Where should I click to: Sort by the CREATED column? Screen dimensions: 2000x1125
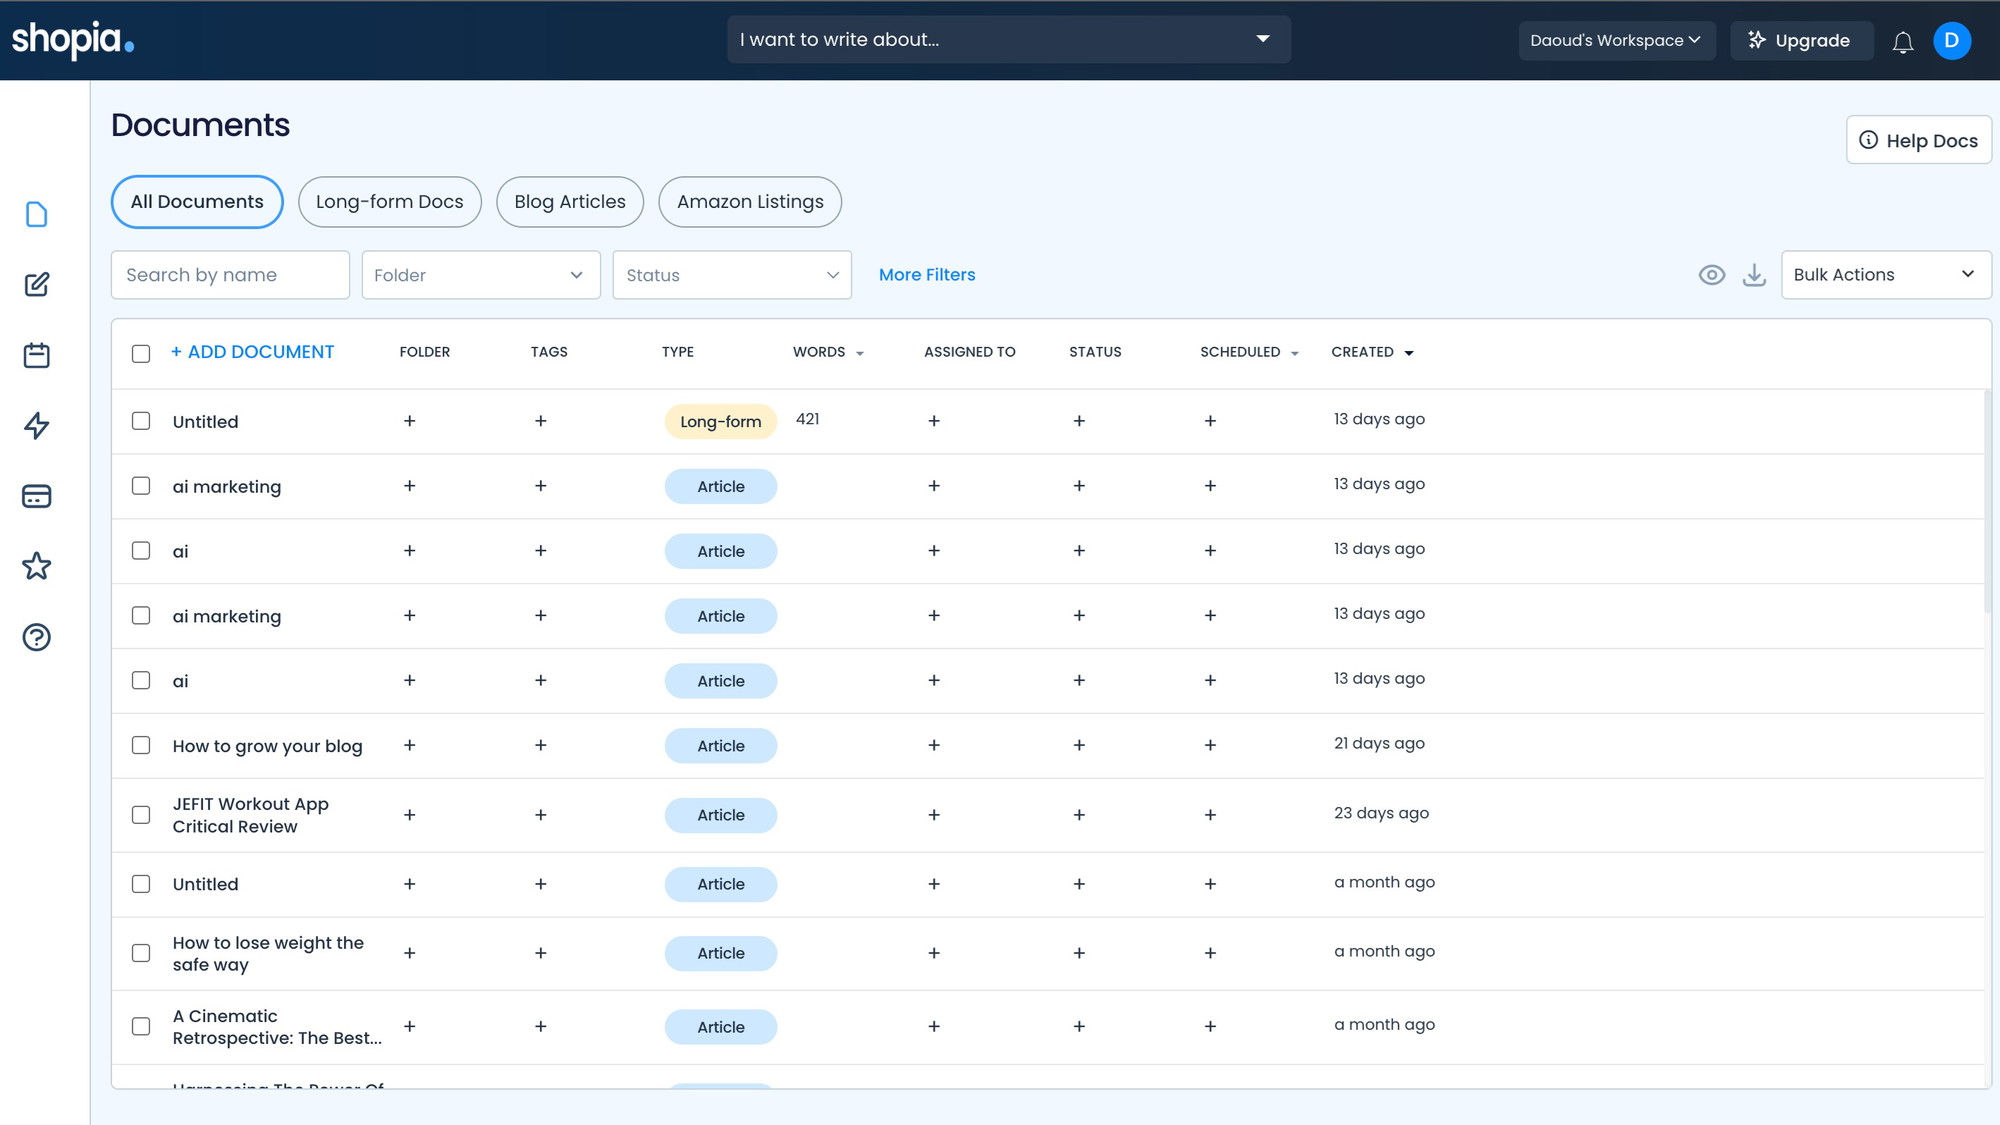(x=1372, y=352)
